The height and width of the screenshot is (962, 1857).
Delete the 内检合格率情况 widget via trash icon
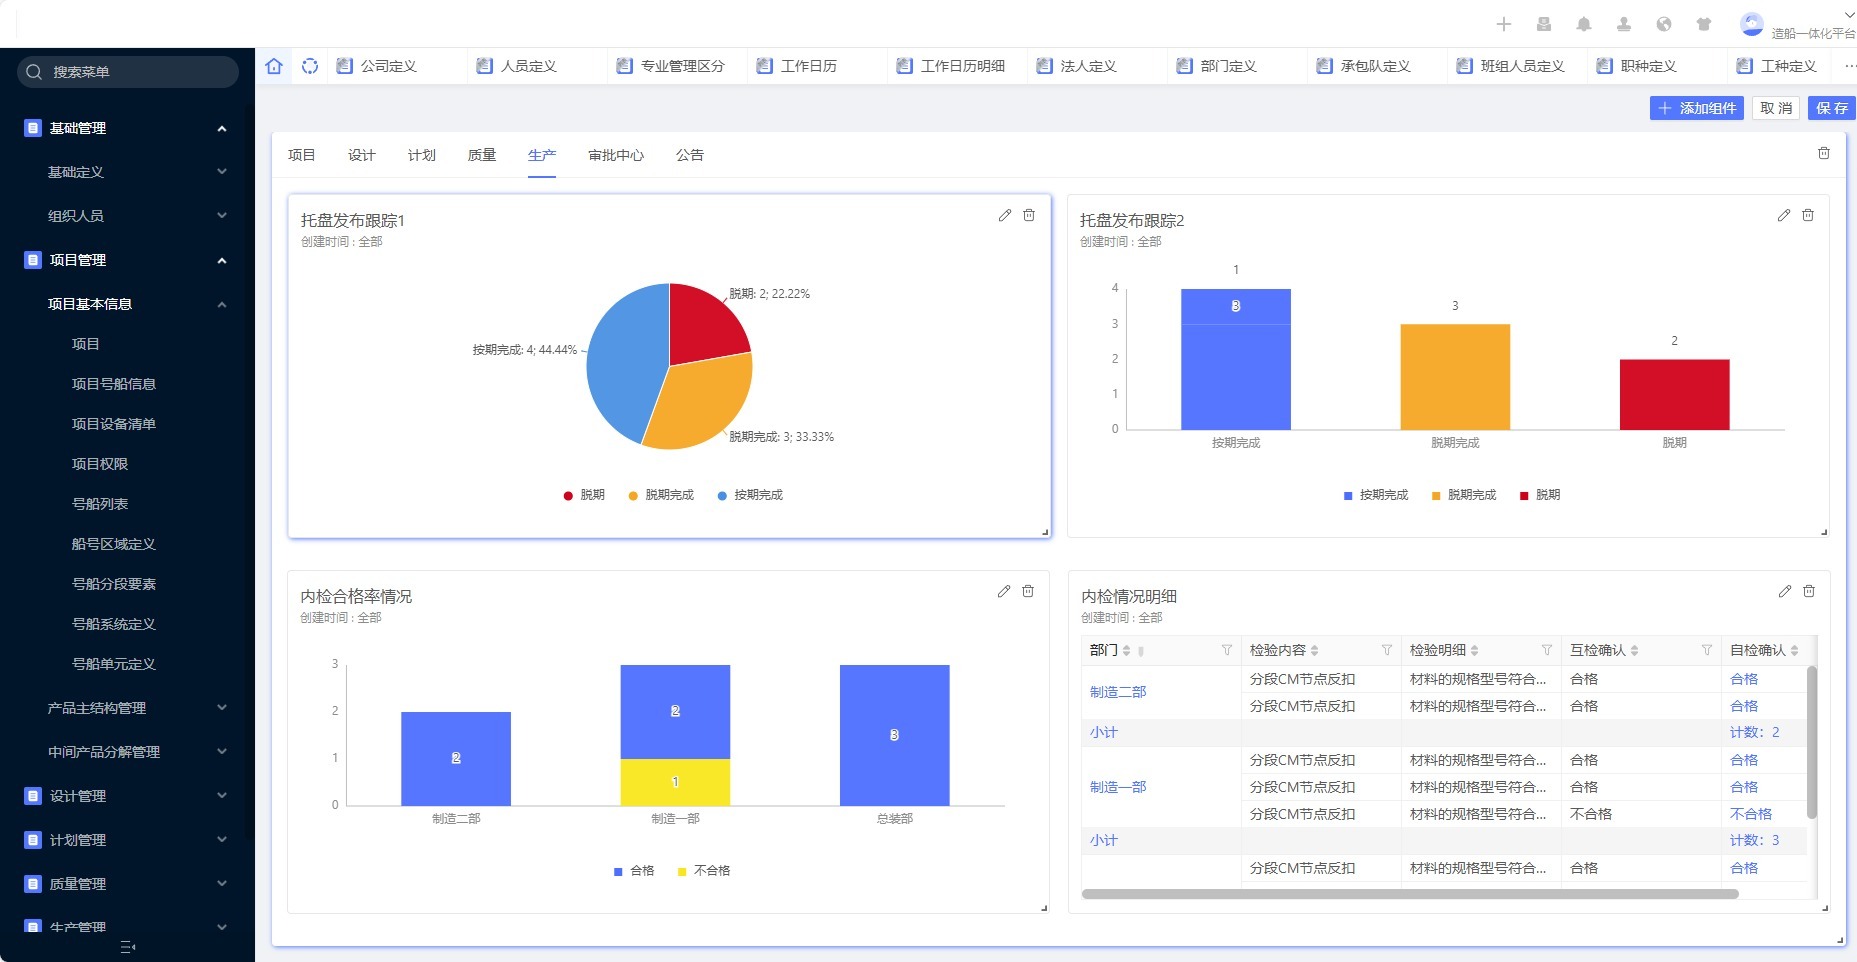click(x=1028, y=591)
